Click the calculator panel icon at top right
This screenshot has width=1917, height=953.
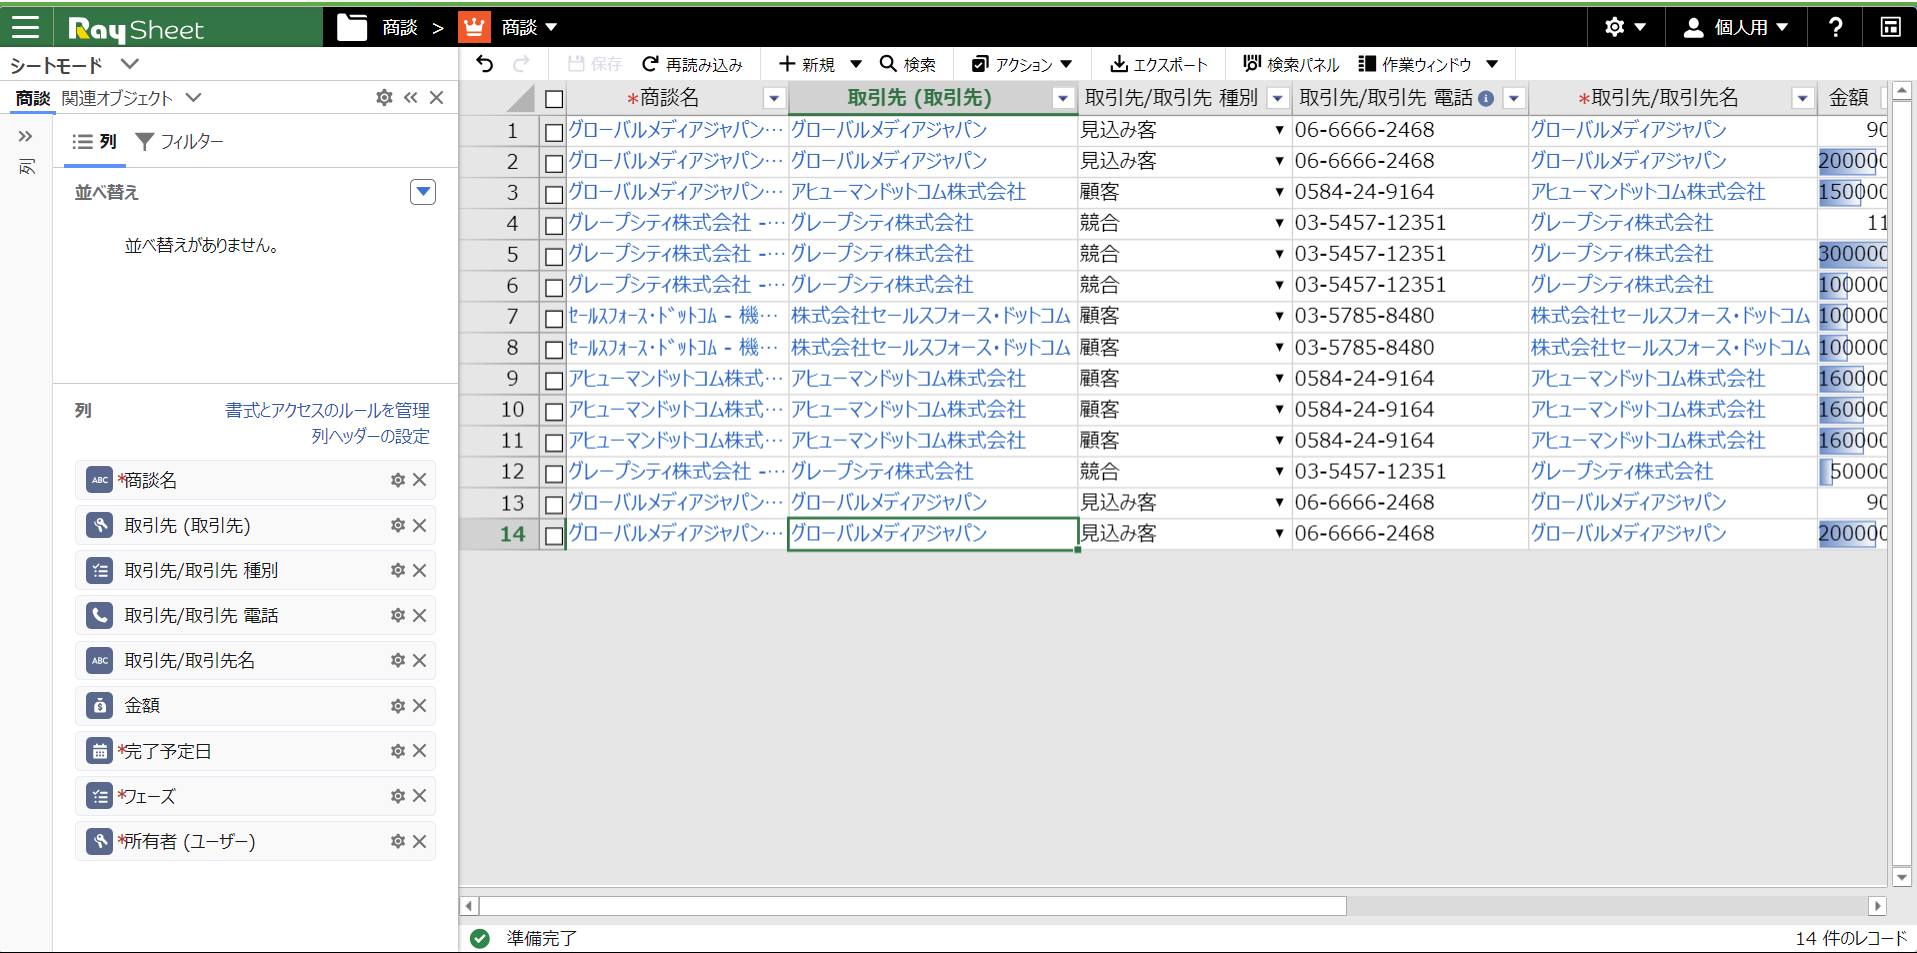(1890, 27)
